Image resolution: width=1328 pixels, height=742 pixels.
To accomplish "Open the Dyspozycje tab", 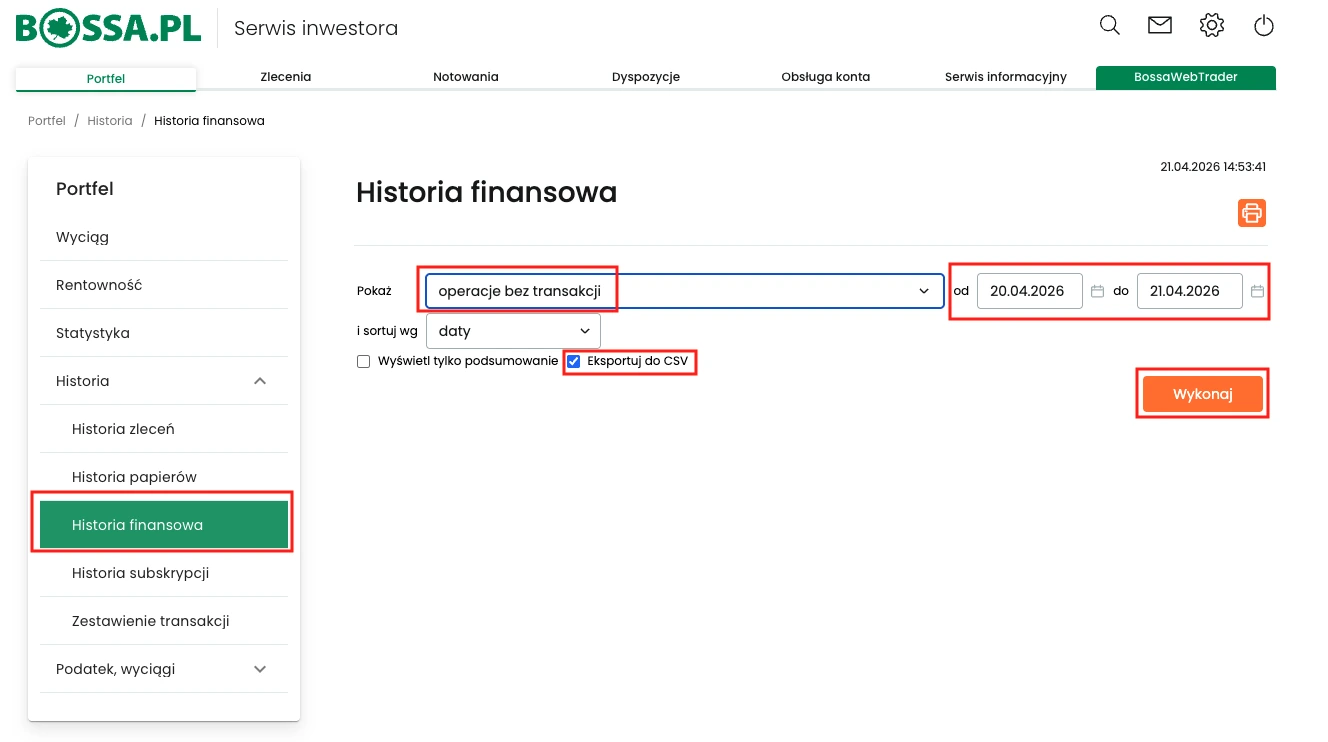I will coord(646,77).
